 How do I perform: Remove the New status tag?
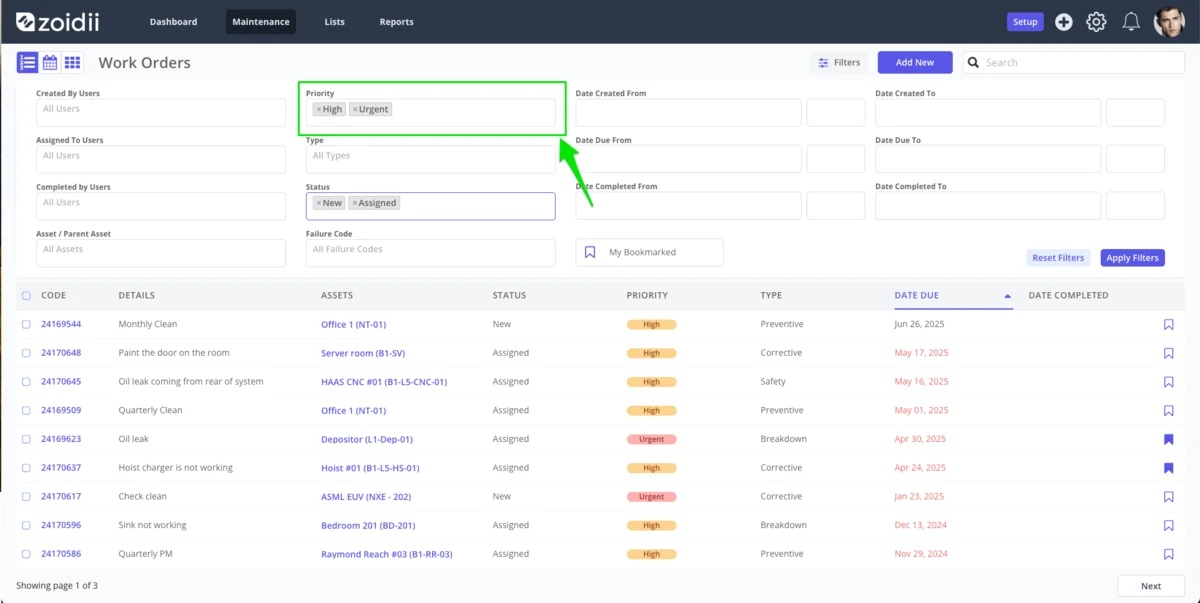click(318, 203)
